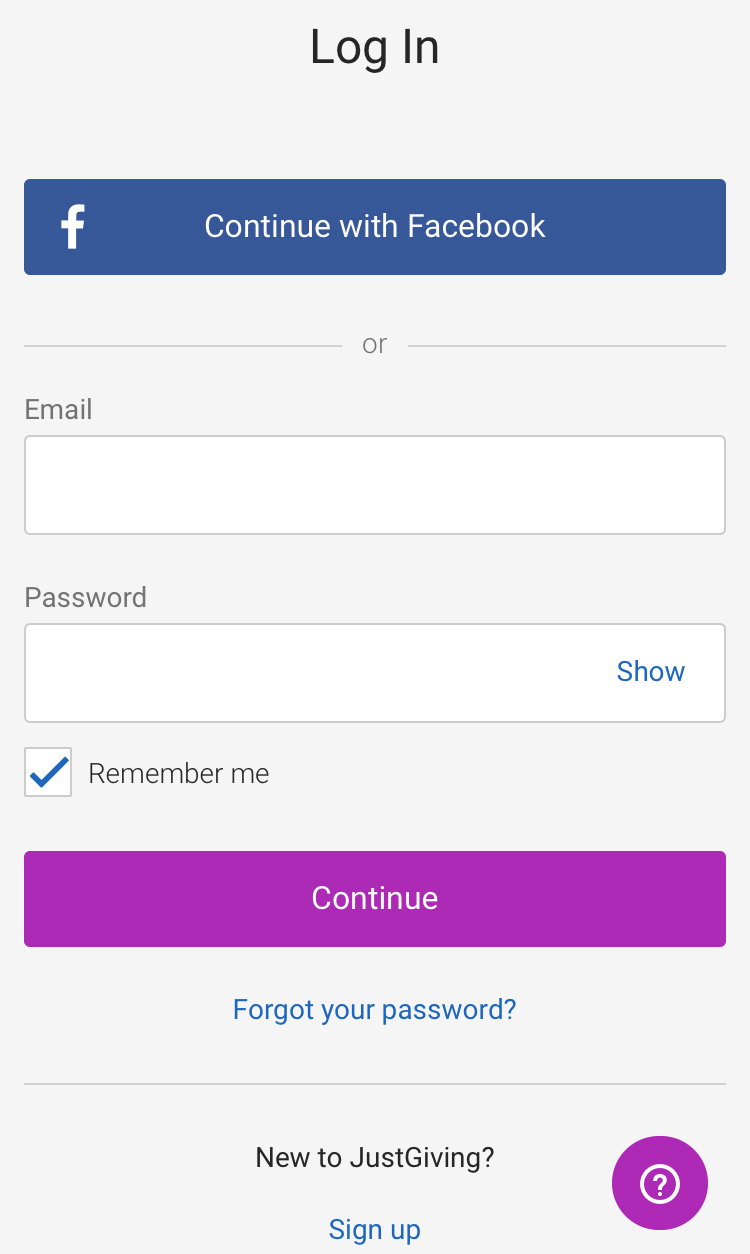Click the 'New to JustGiving?' text
The width and height of the screenshot is (750, 1254).
tap(375, 1157)
